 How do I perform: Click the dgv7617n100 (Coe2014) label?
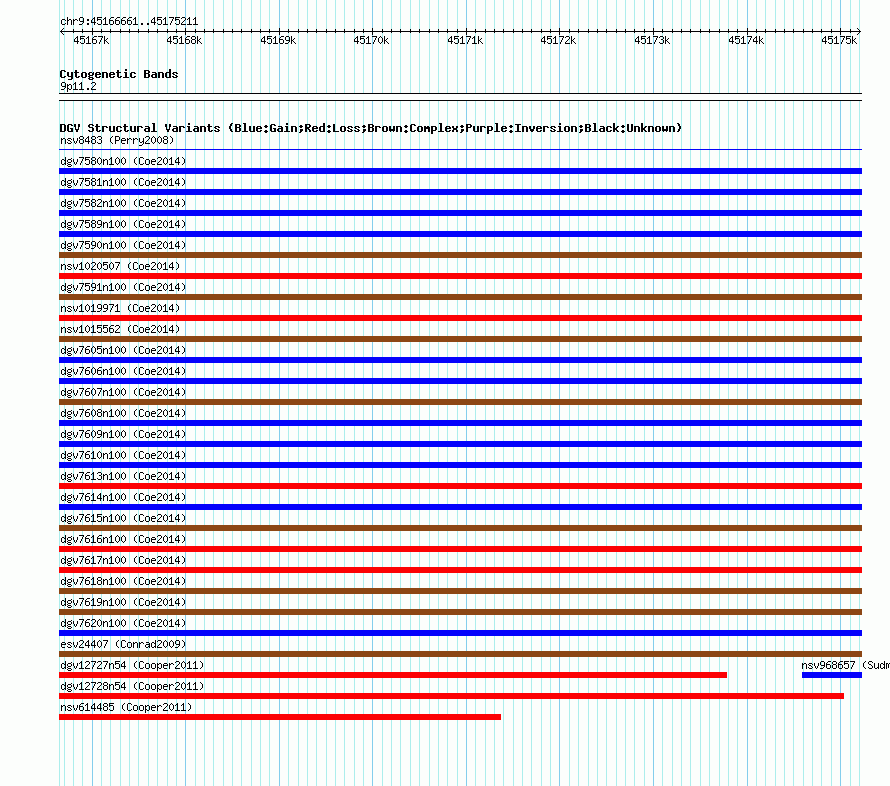point(123,560)
